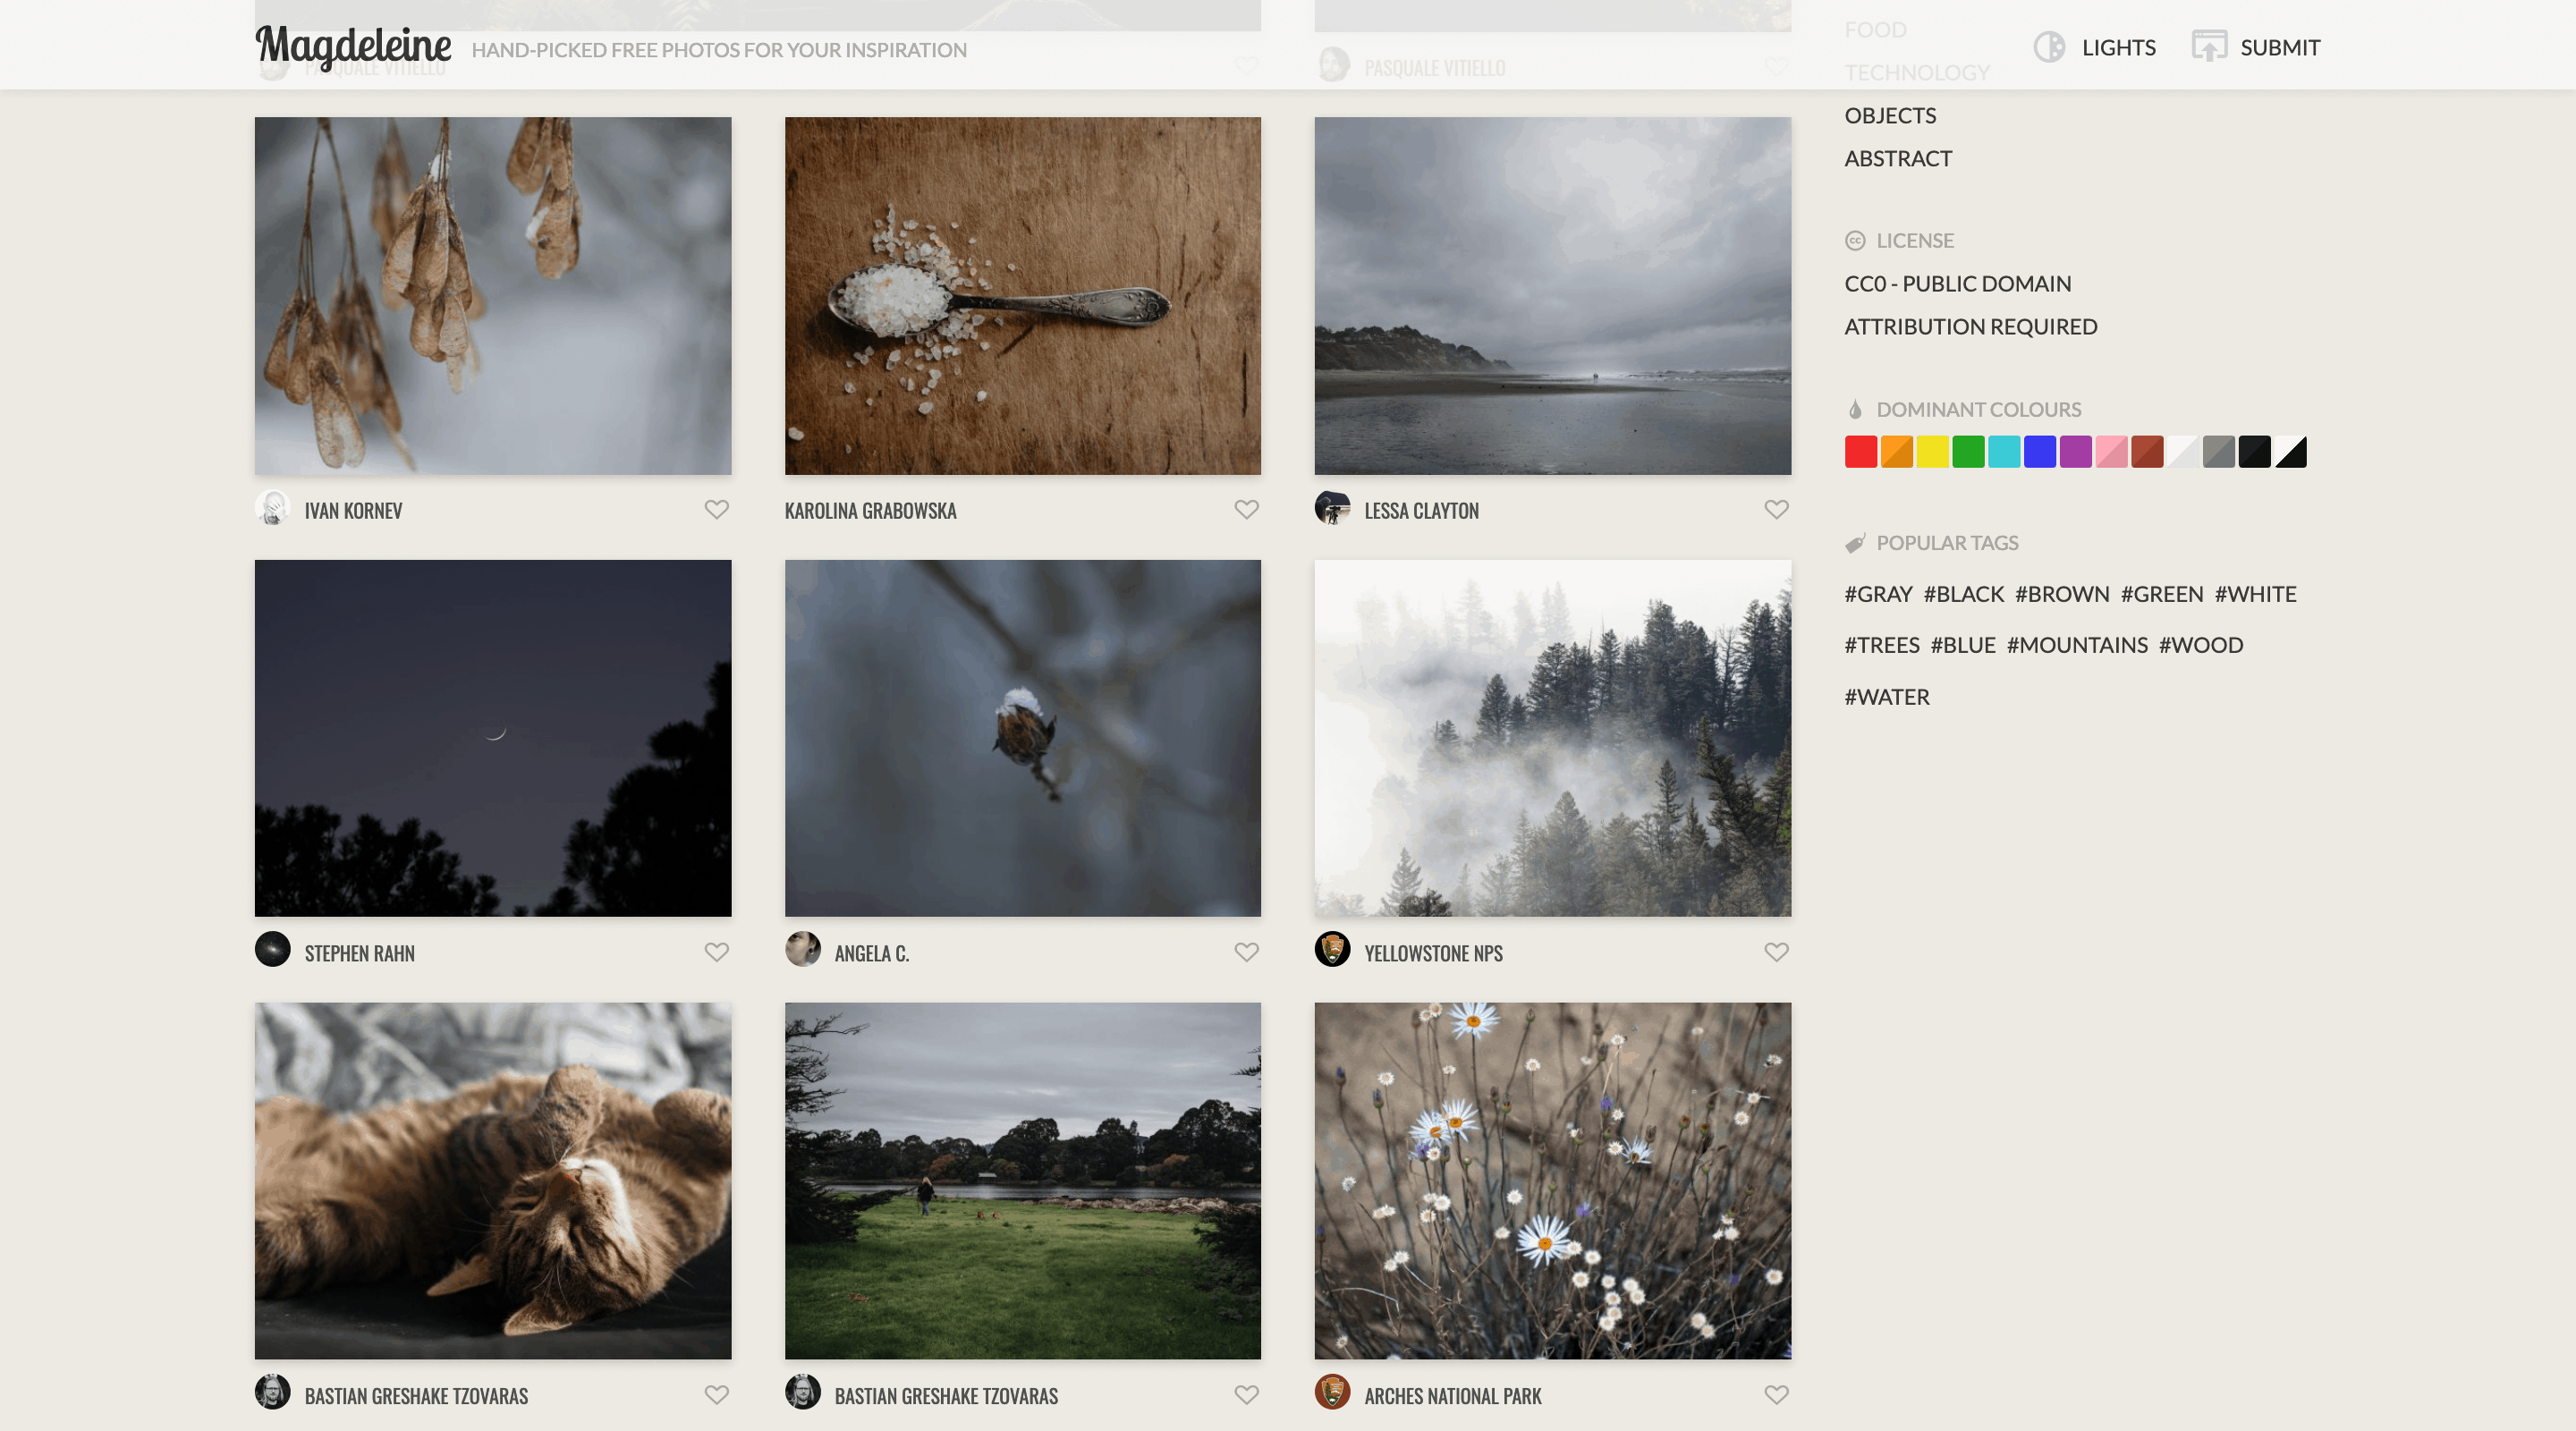Open Lessa Clayton's avatar
2576x1431 pixels.
pyautogui.click(x=1332, y=508)
